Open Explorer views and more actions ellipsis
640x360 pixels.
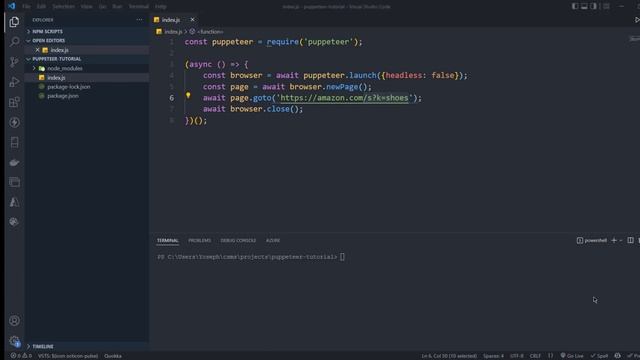[140, 20]
